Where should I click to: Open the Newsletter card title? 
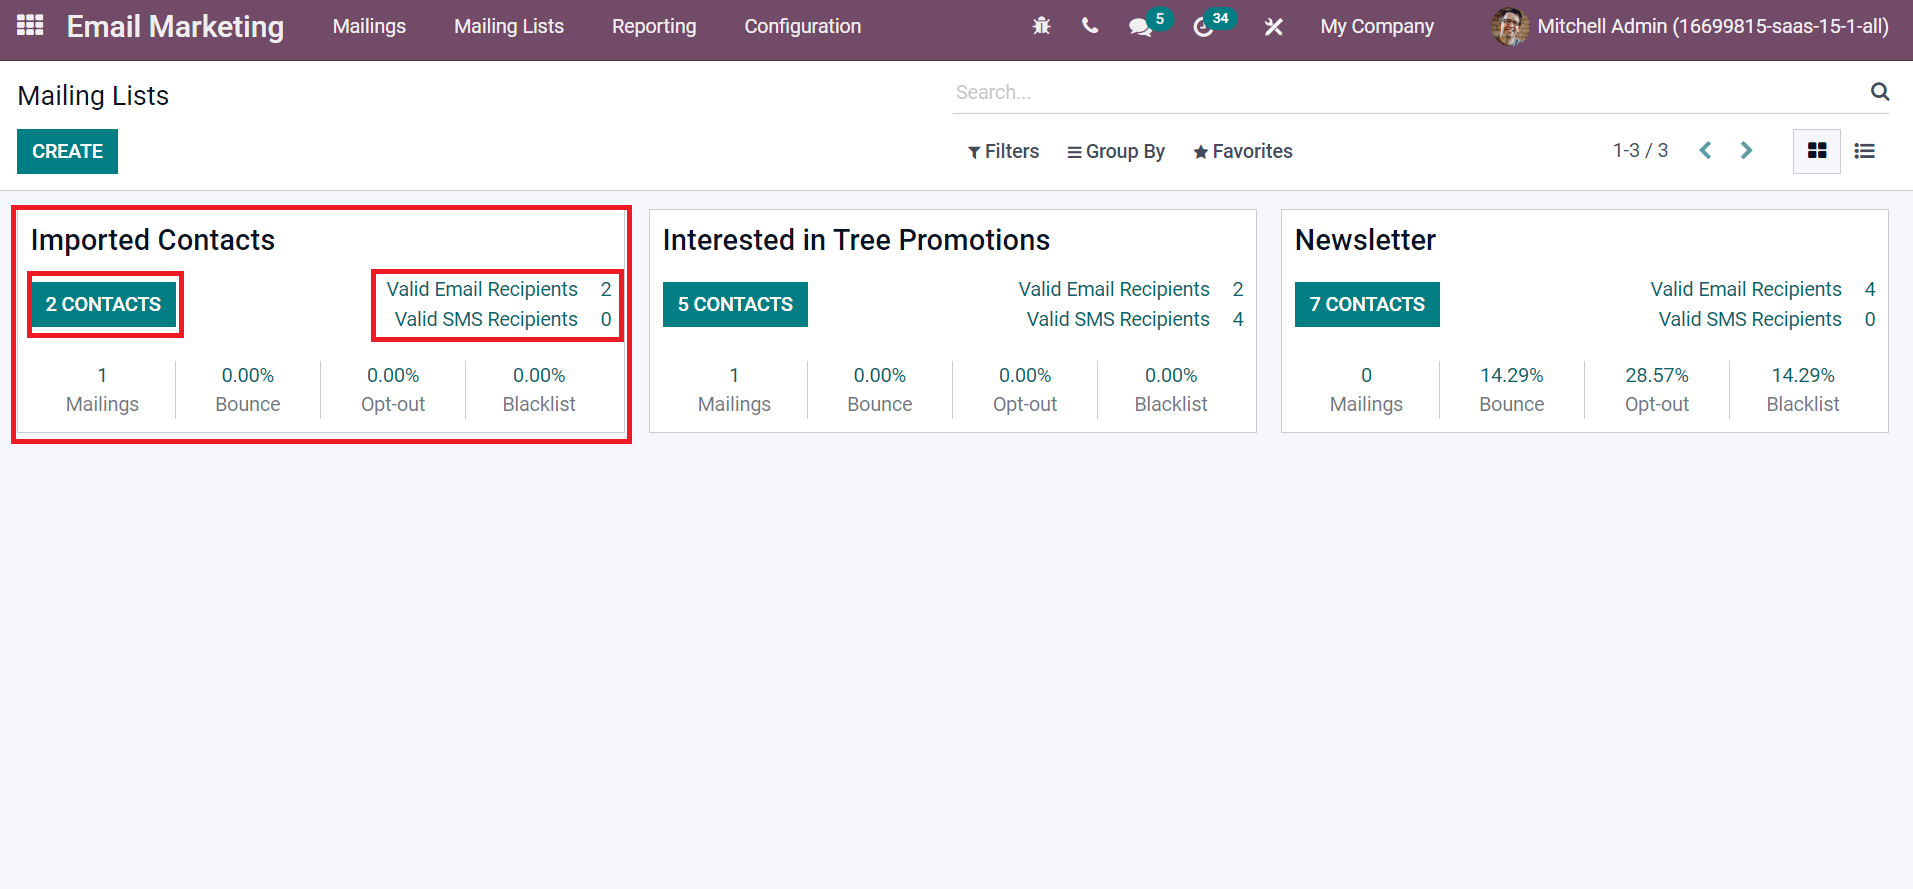1365,240
